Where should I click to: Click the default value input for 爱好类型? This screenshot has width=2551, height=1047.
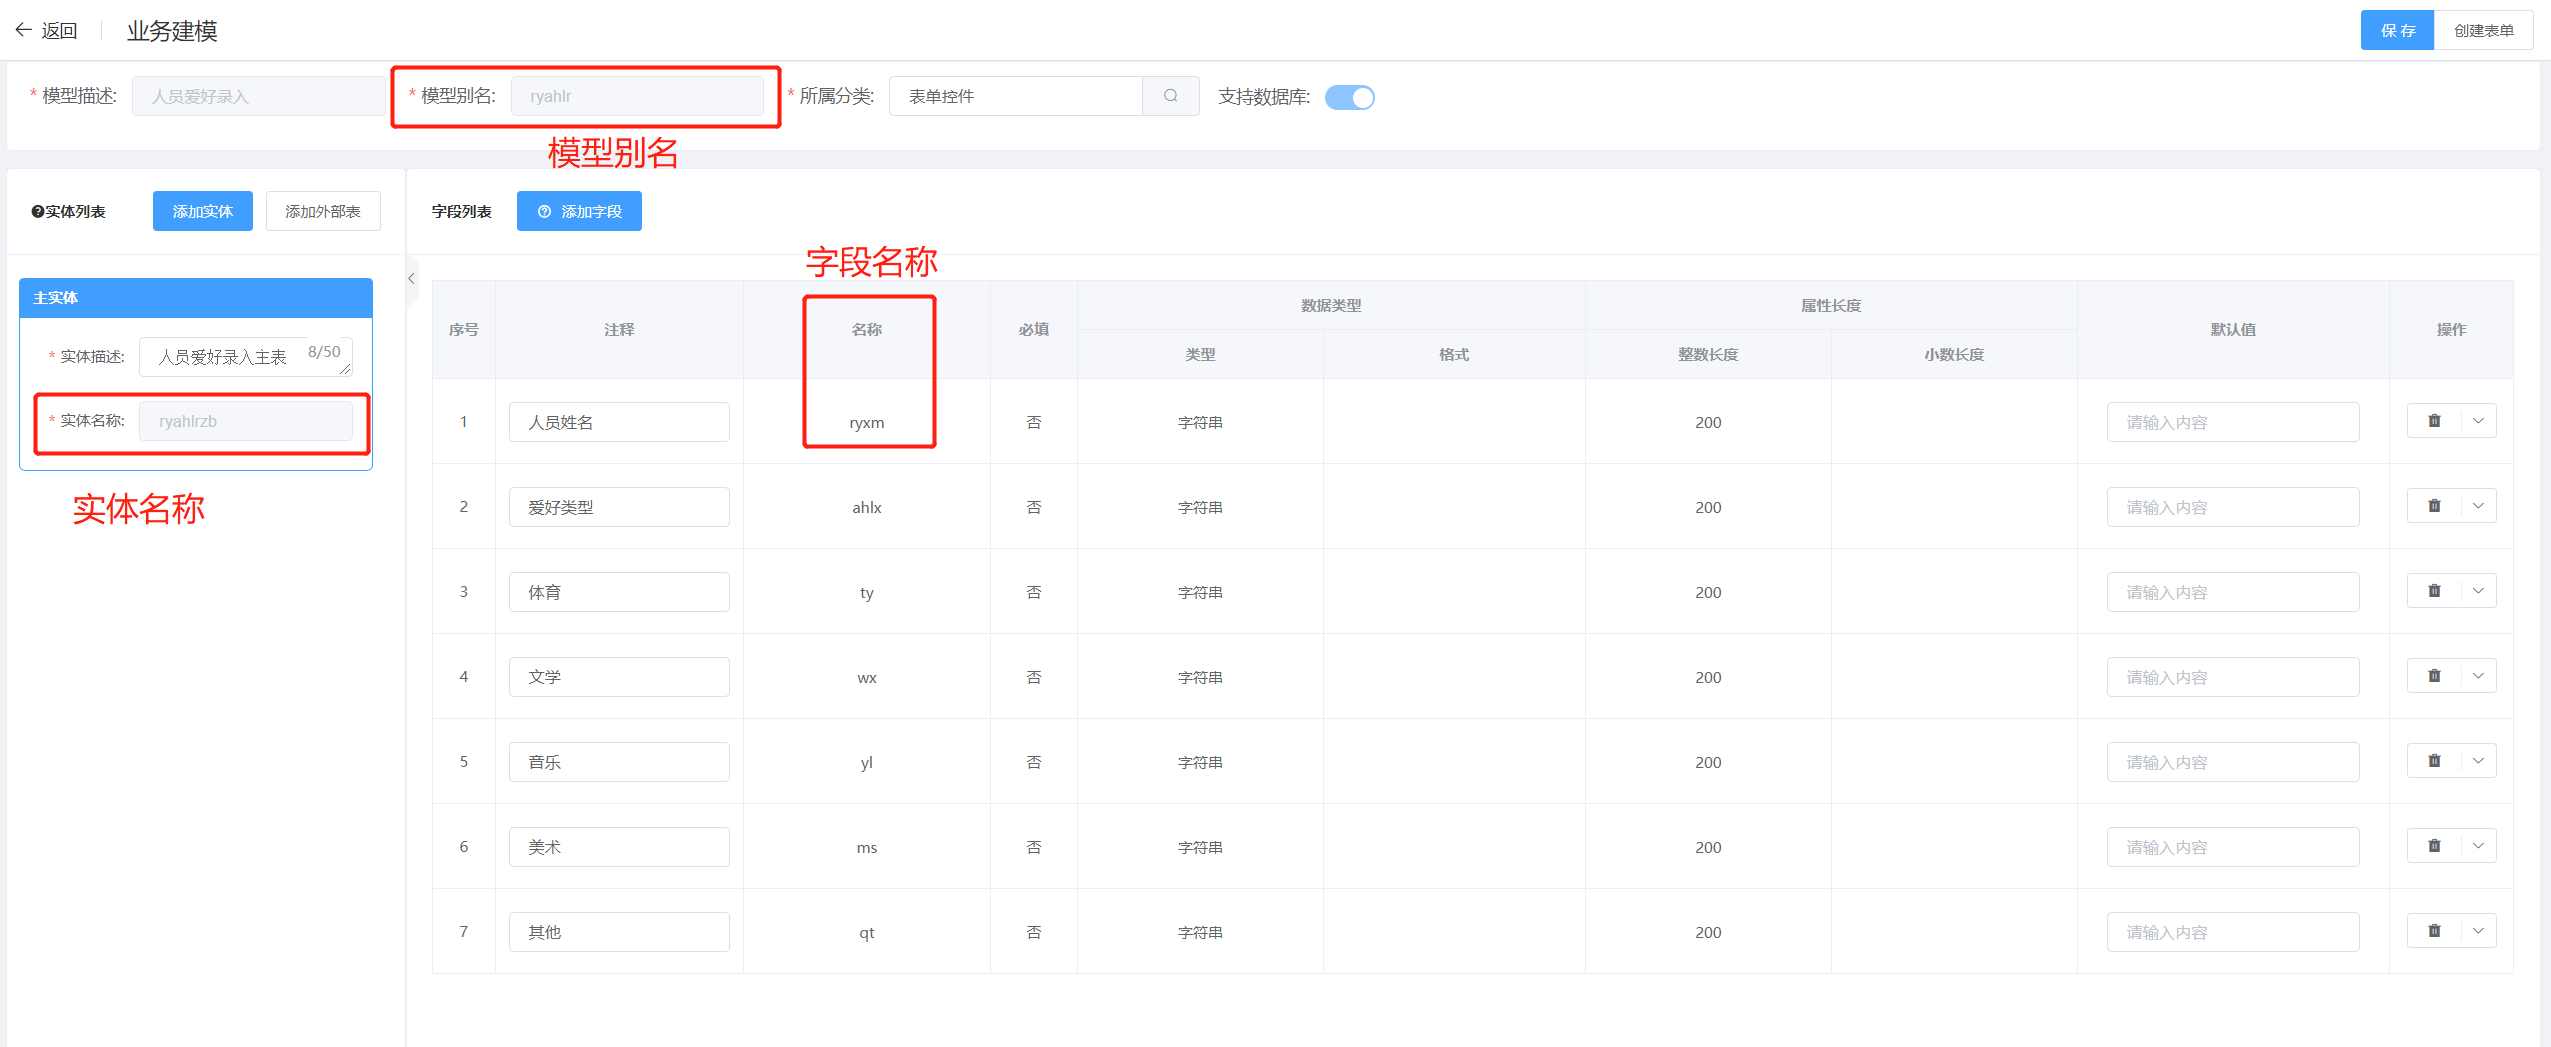point(2232,507)
